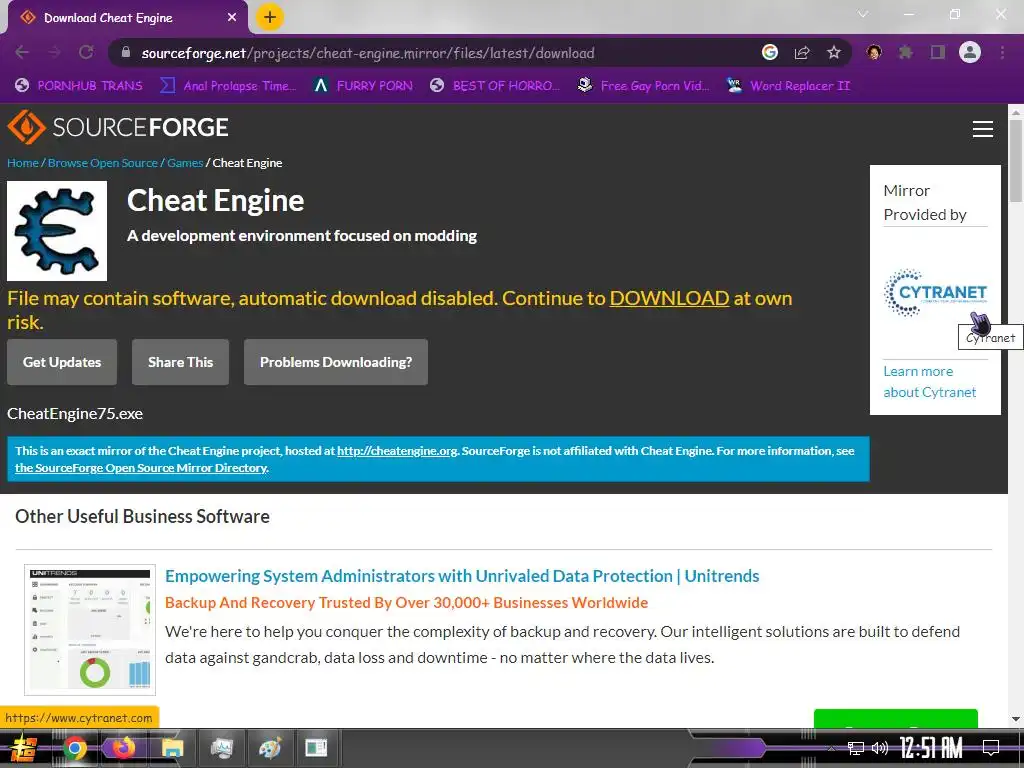
Task: Click Share This button
Action: pos(180,362)
